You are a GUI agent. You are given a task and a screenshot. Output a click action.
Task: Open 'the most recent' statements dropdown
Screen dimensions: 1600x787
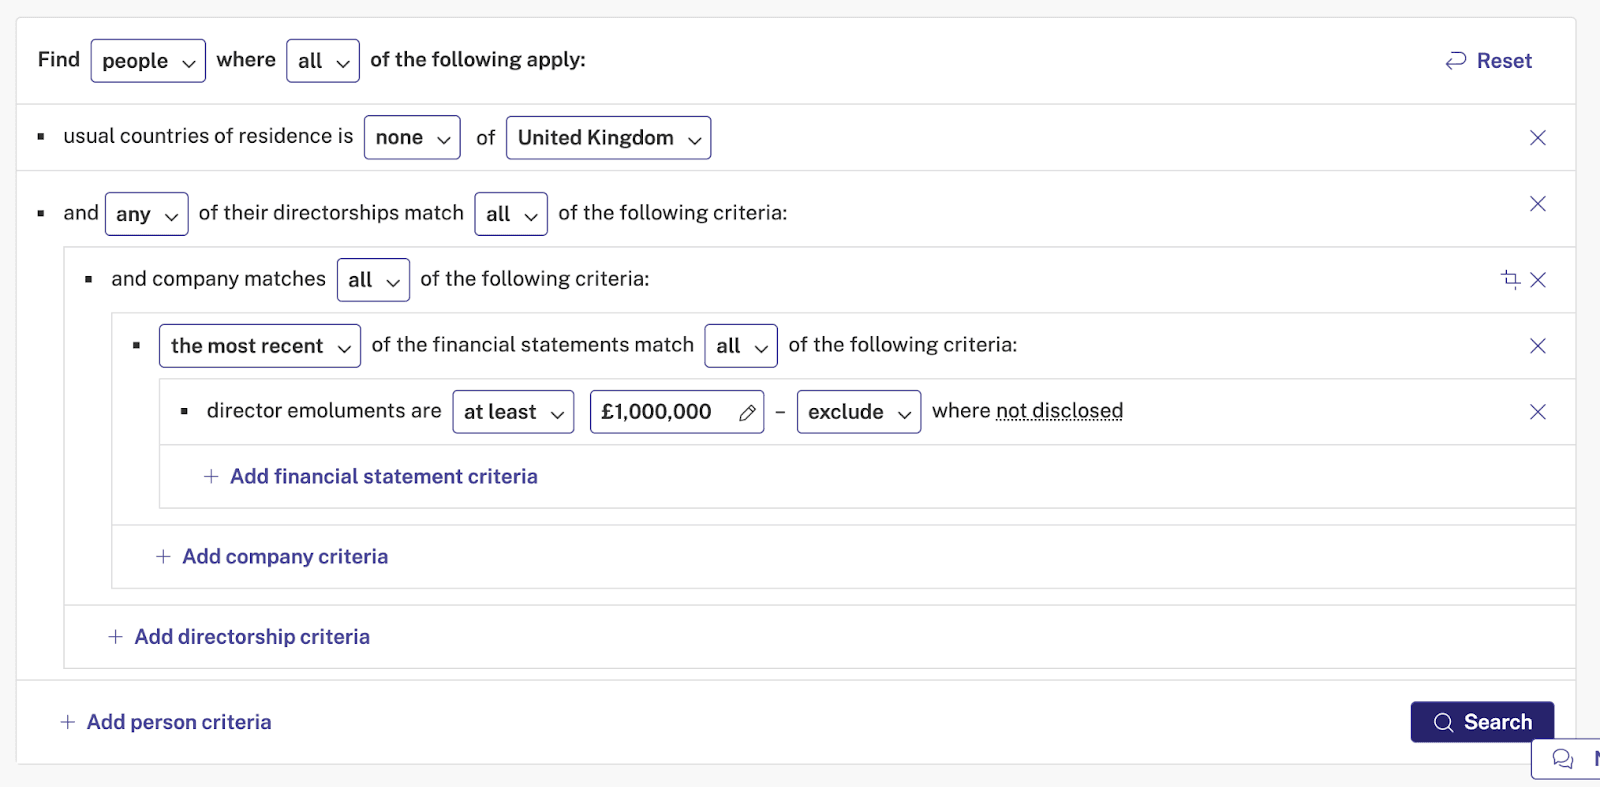click(x=260, y=346)
